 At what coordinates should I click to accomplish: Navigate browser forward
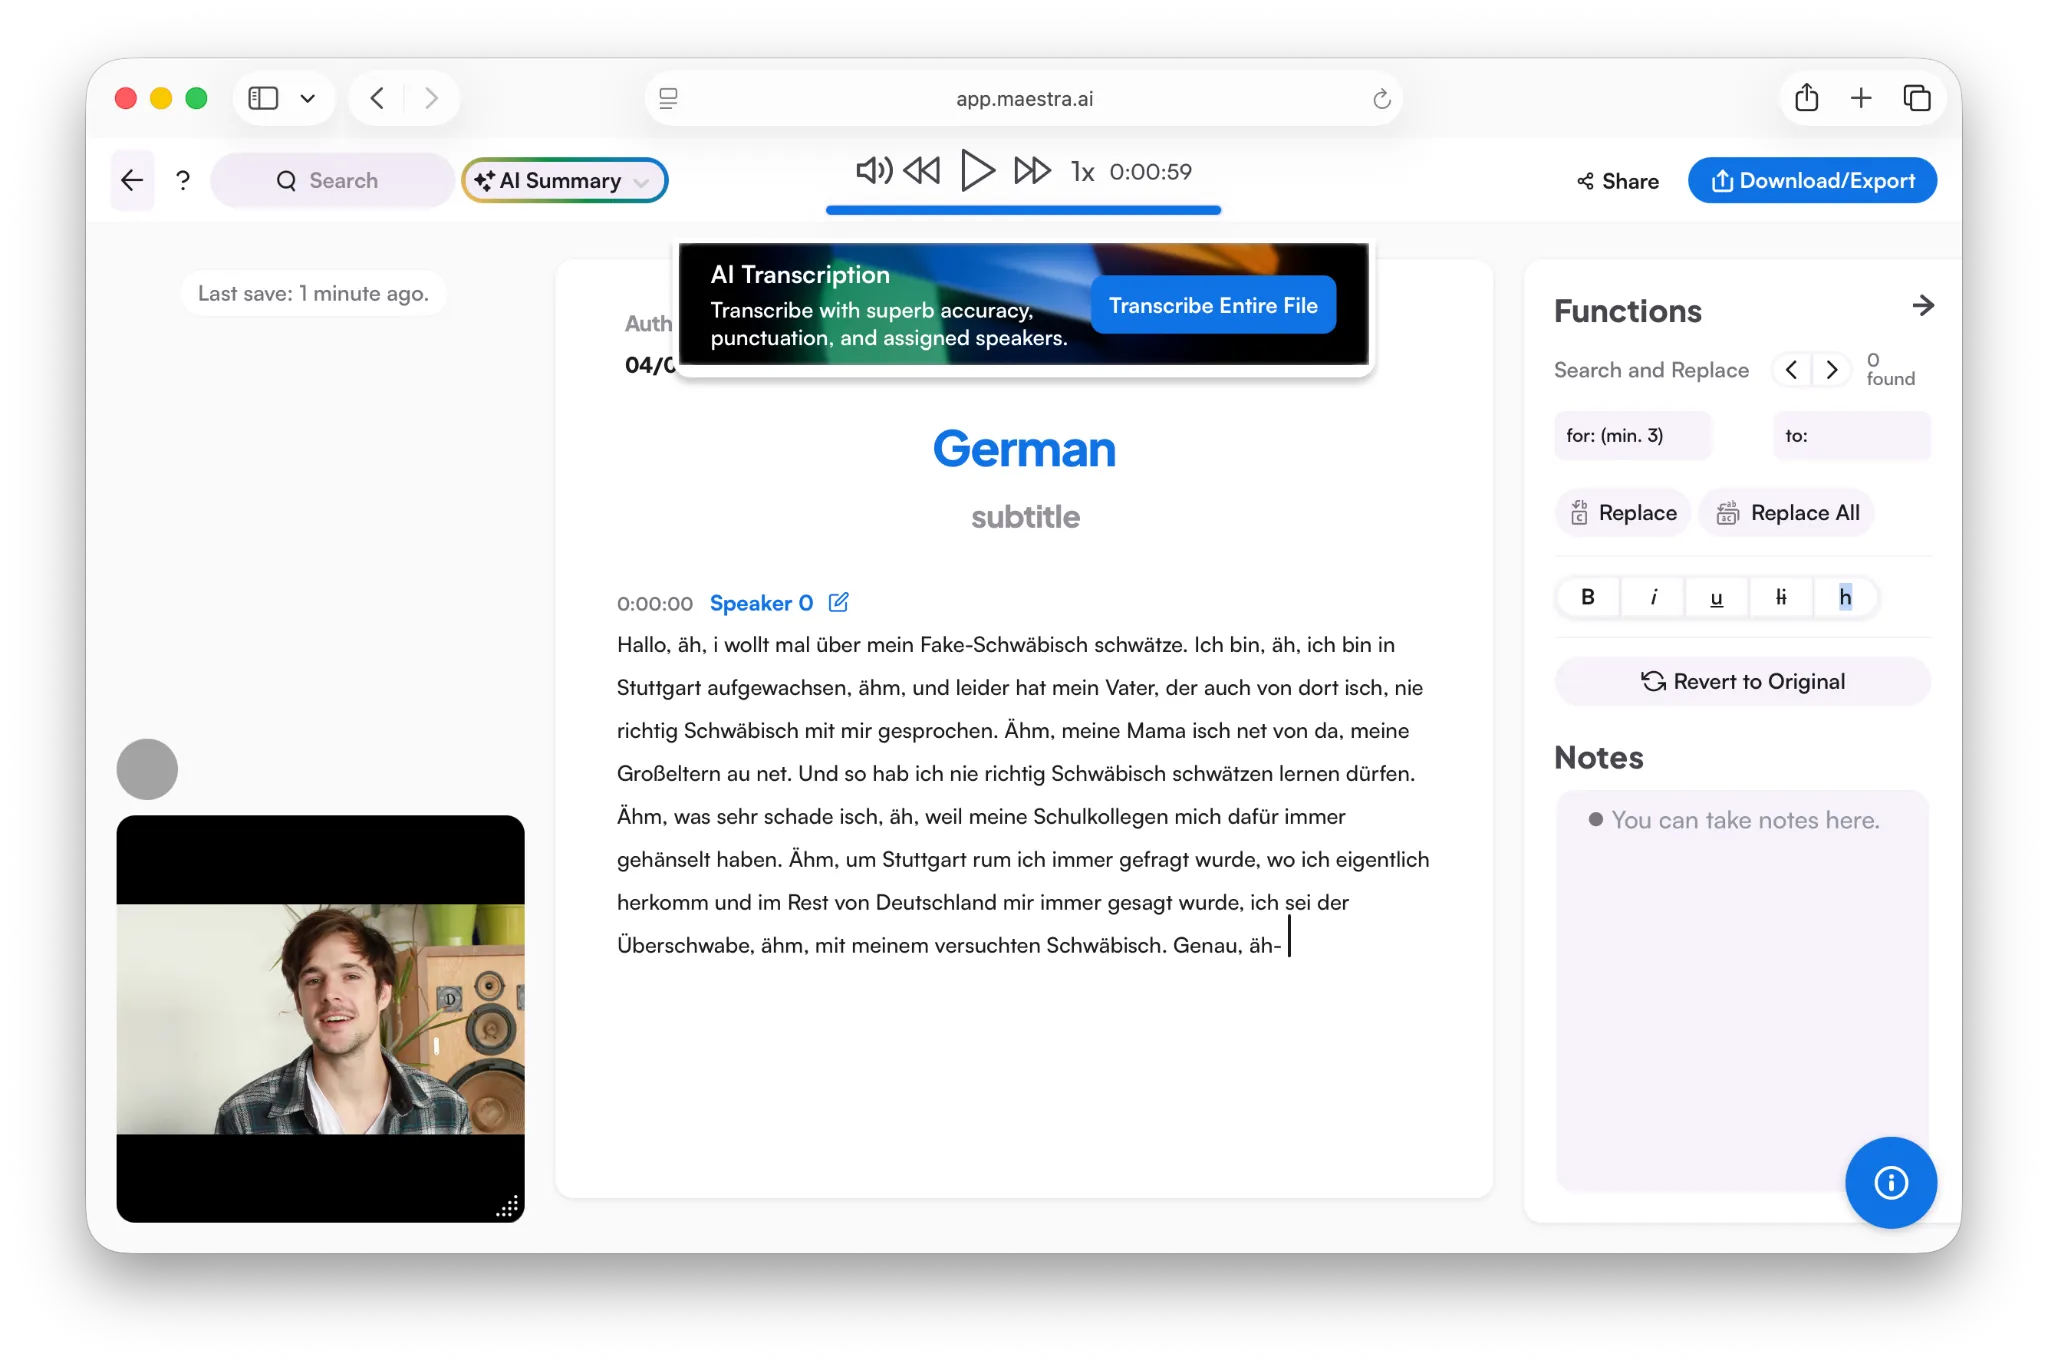pyautogui.click(x=431, y=98)
